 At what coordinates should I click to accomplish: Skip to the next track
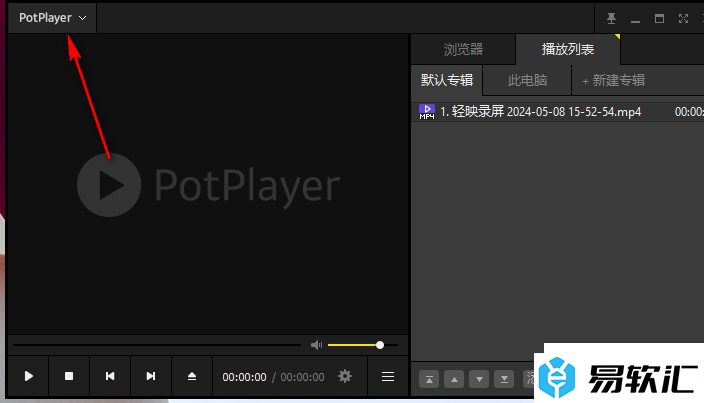pyautogui.click(x=151, y=376)
